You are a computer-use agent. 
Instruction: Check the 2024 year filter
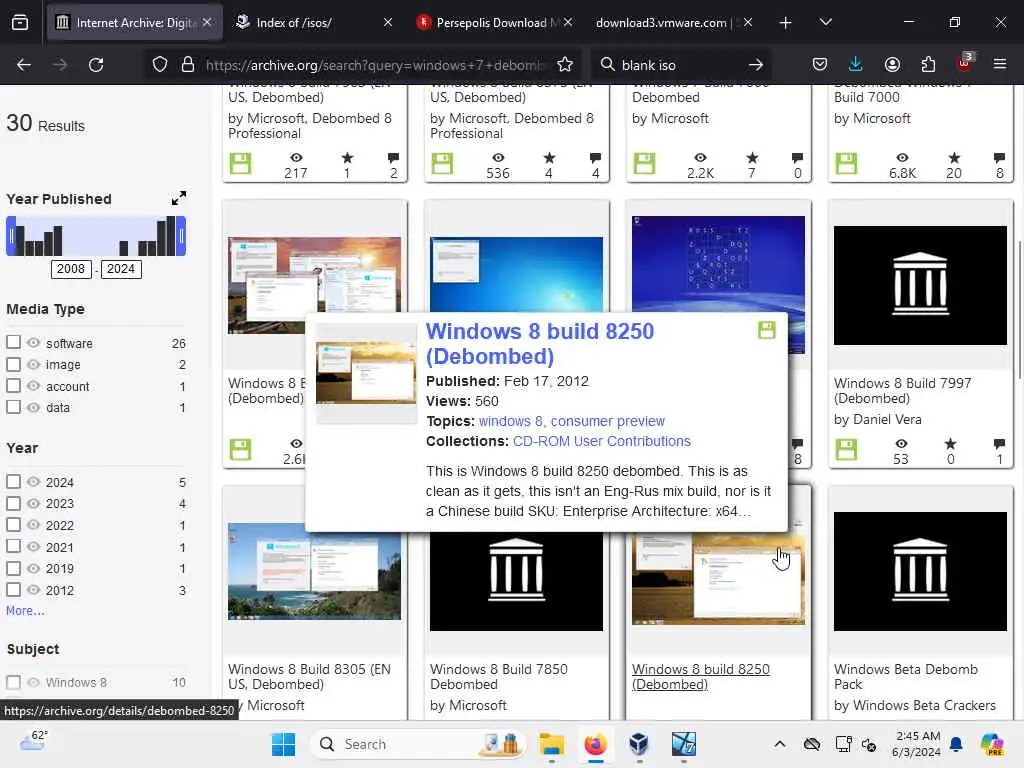[x=13, y=481]
